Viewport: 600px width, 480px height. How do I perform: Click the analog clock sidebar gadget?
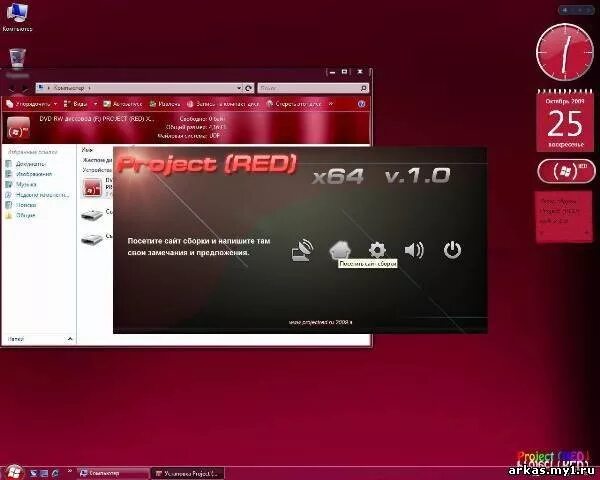point(565,52)
